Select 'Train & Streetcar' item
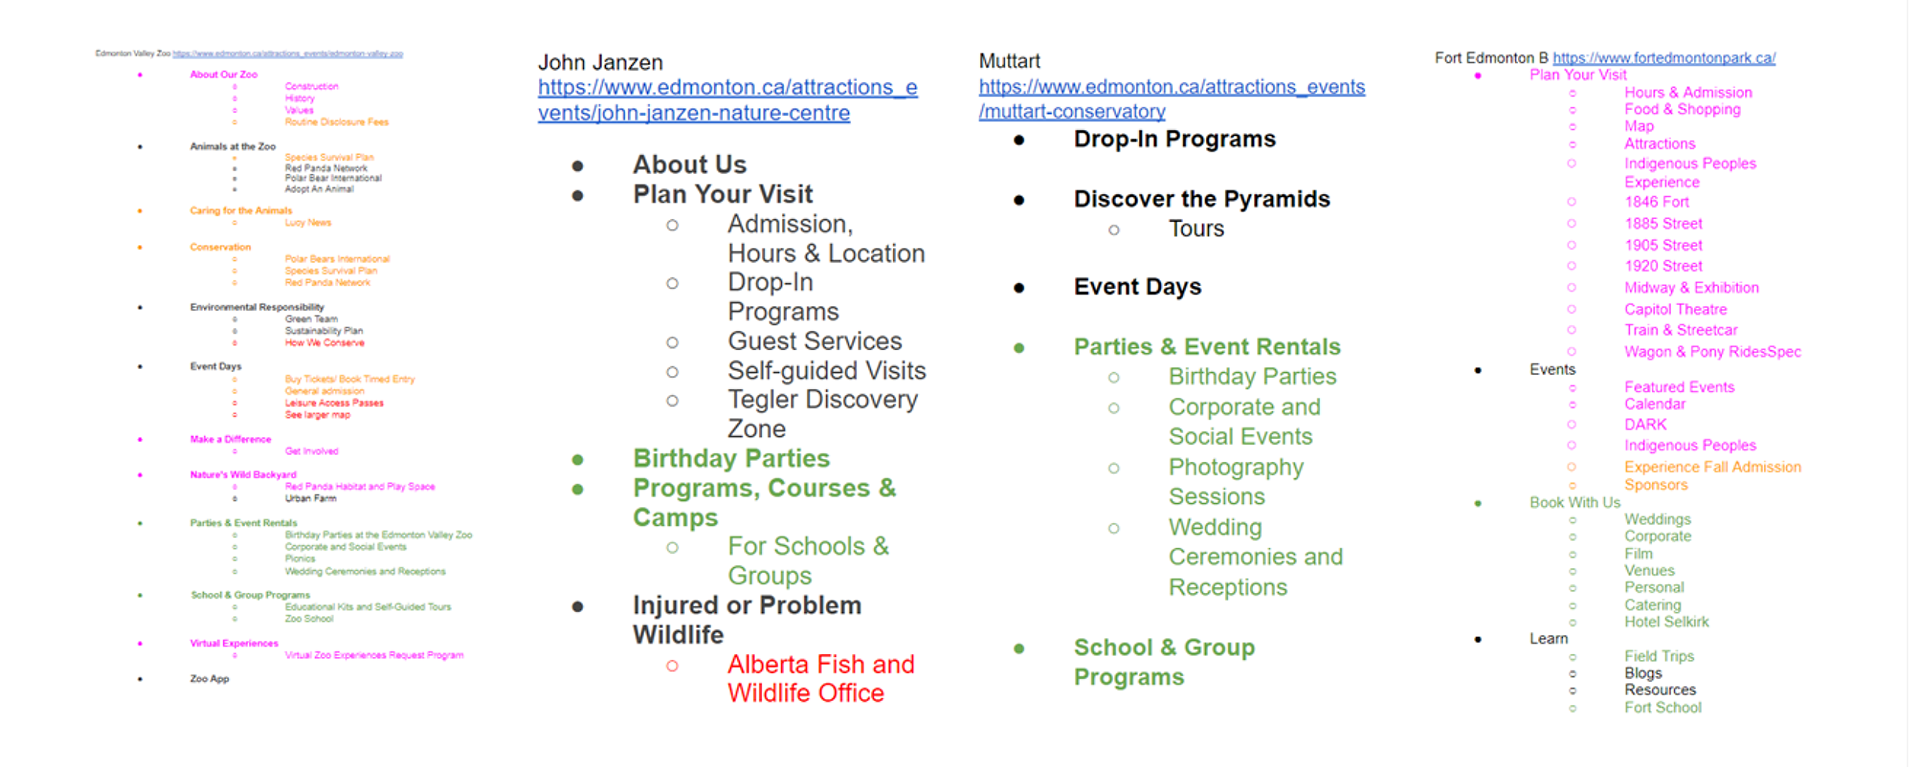The height and width of the screenshot is (767, 1920). [1680, 330]
